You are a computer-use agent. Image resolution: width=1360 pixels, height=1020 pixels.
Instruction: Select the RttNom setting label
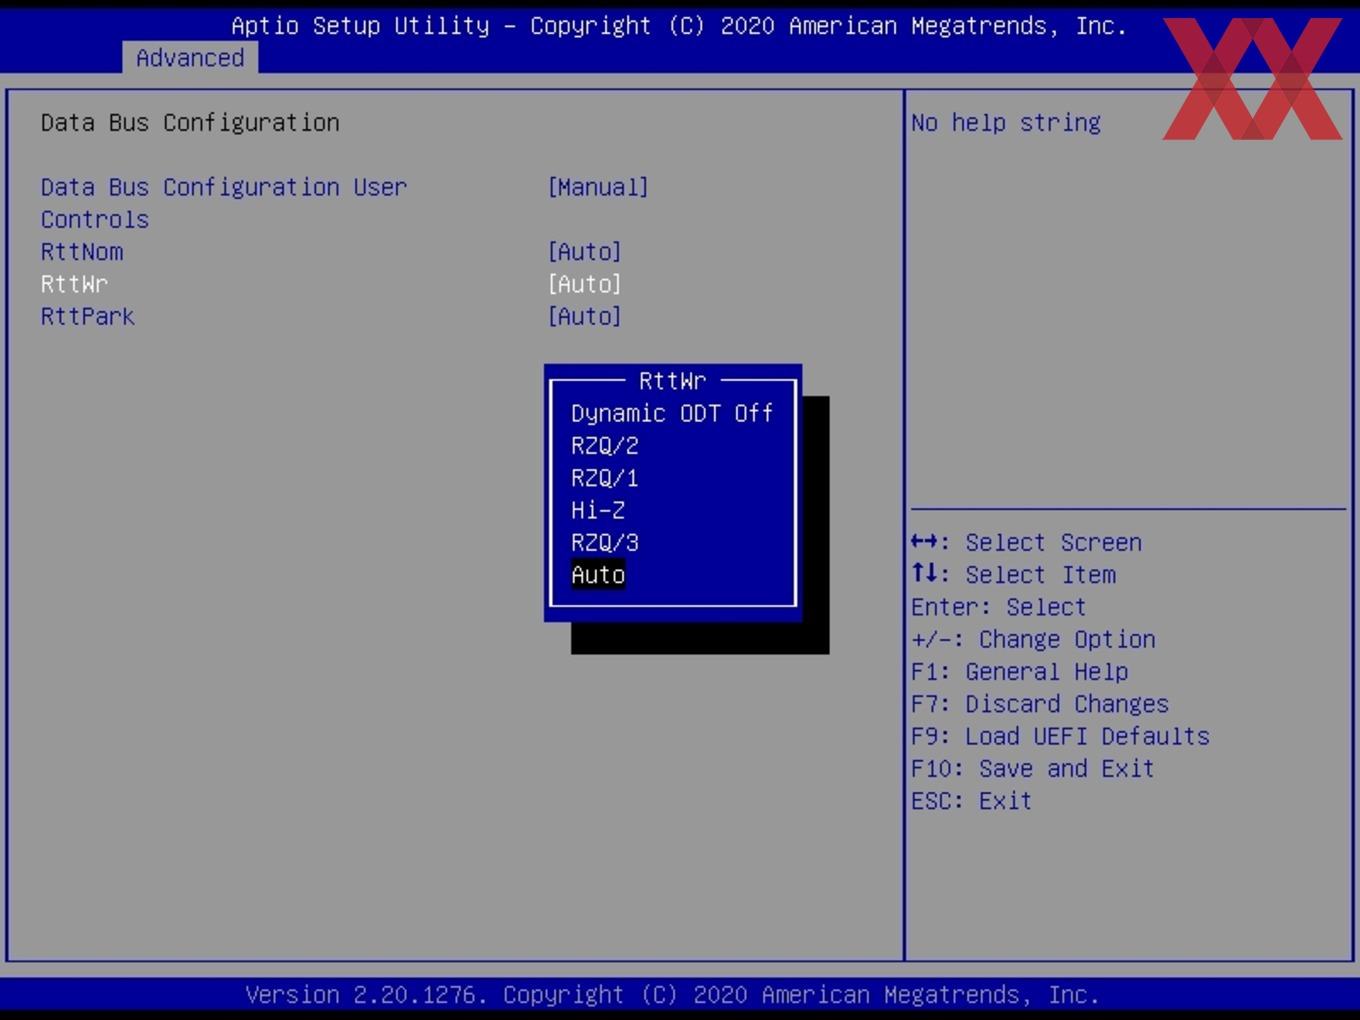(82, 252)
